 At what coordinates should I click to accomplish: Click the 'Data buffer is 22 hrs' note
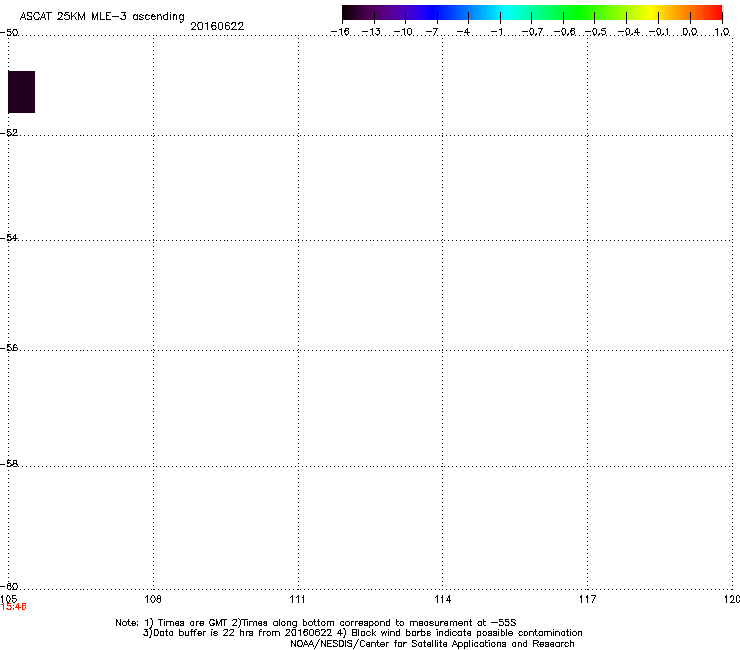(362, 633)
